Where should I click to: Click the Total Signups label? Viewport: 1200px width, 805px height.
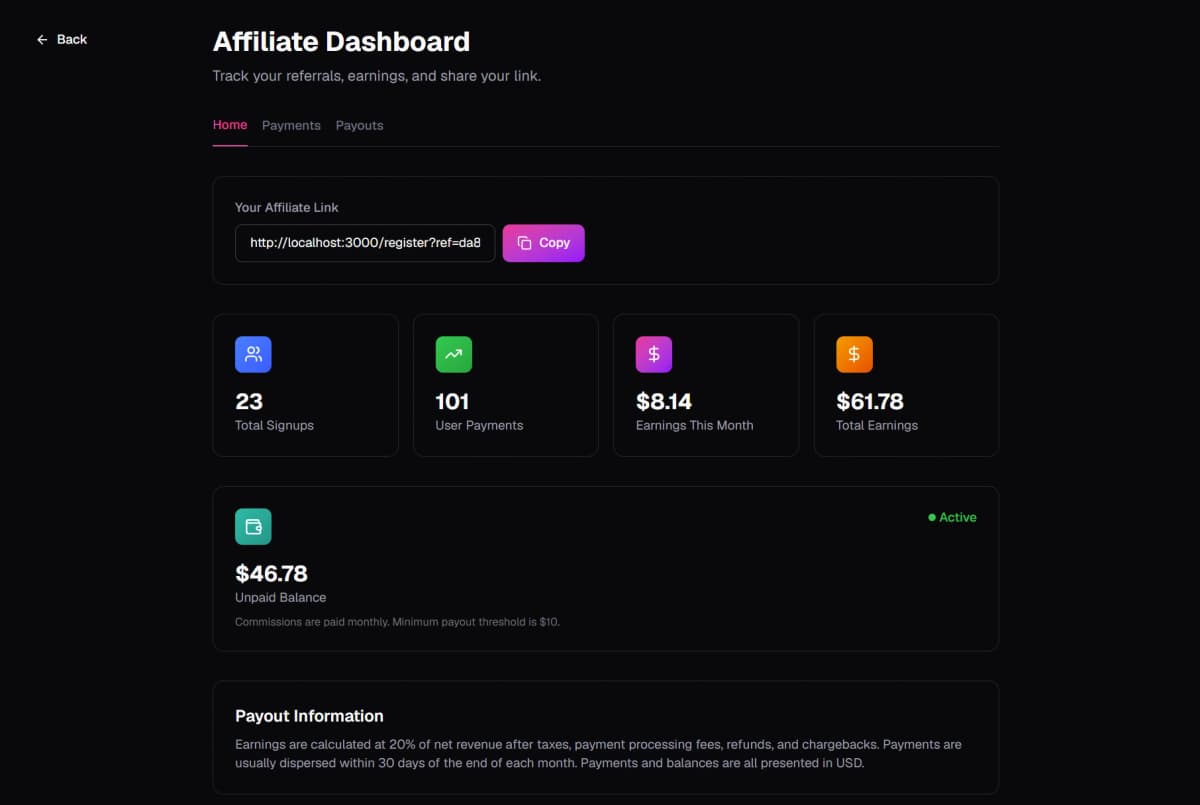tap(274, 425)
